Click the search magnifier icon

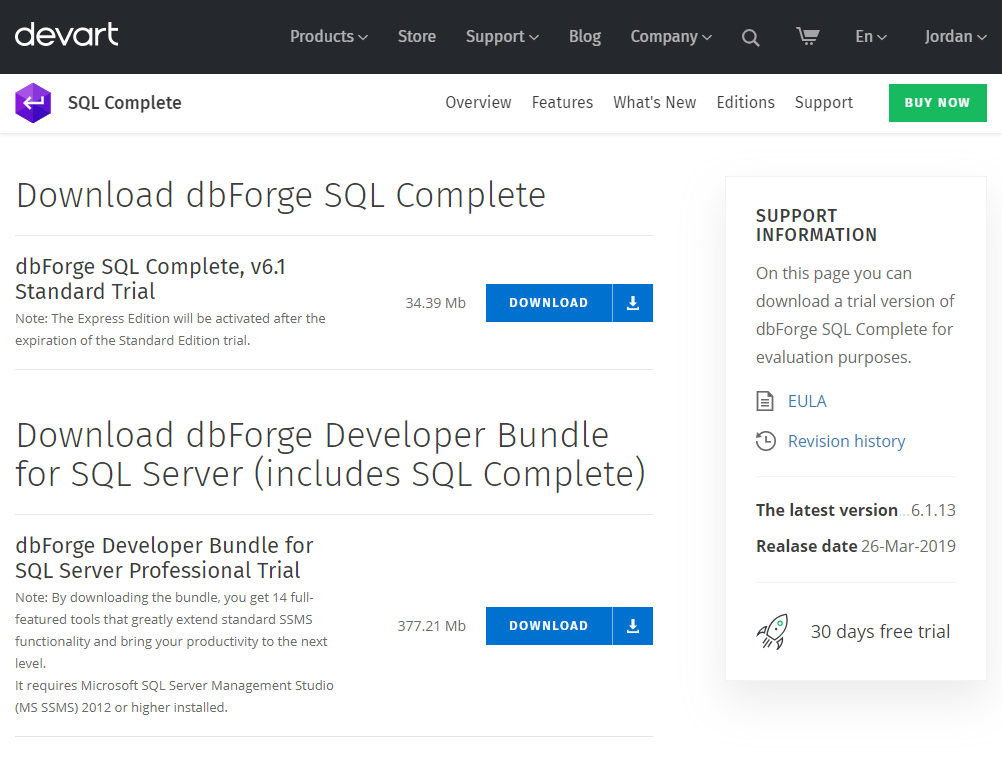pyautogui.click(x=750, y=38)
